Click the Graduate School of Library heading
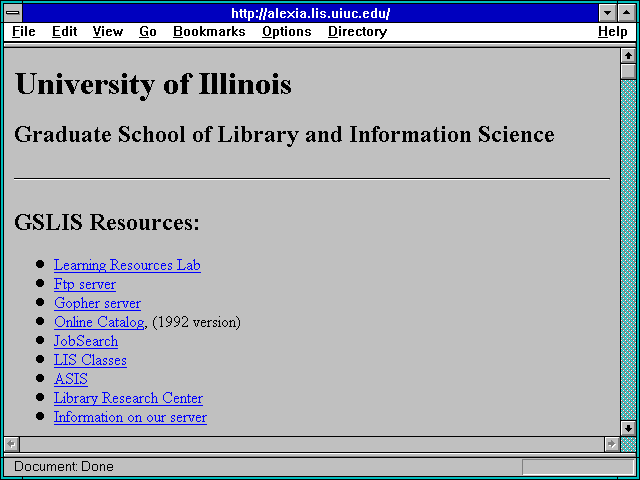Viewport: 640px width, 480px height. click(x=284, y=135)
